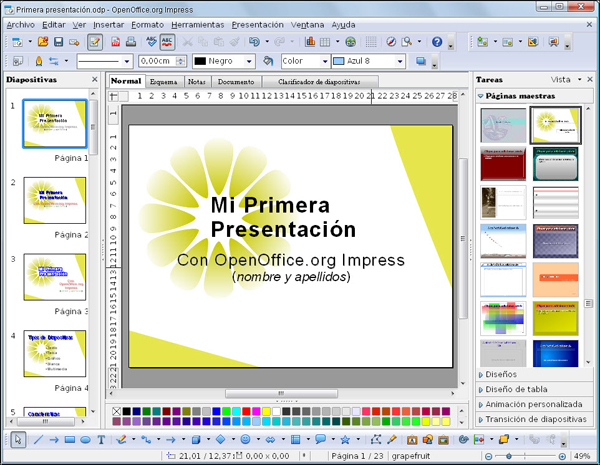This screenshot has height=465, width=600.
Task: Click the 49% zoom percentage
Action: pos(582,456)
